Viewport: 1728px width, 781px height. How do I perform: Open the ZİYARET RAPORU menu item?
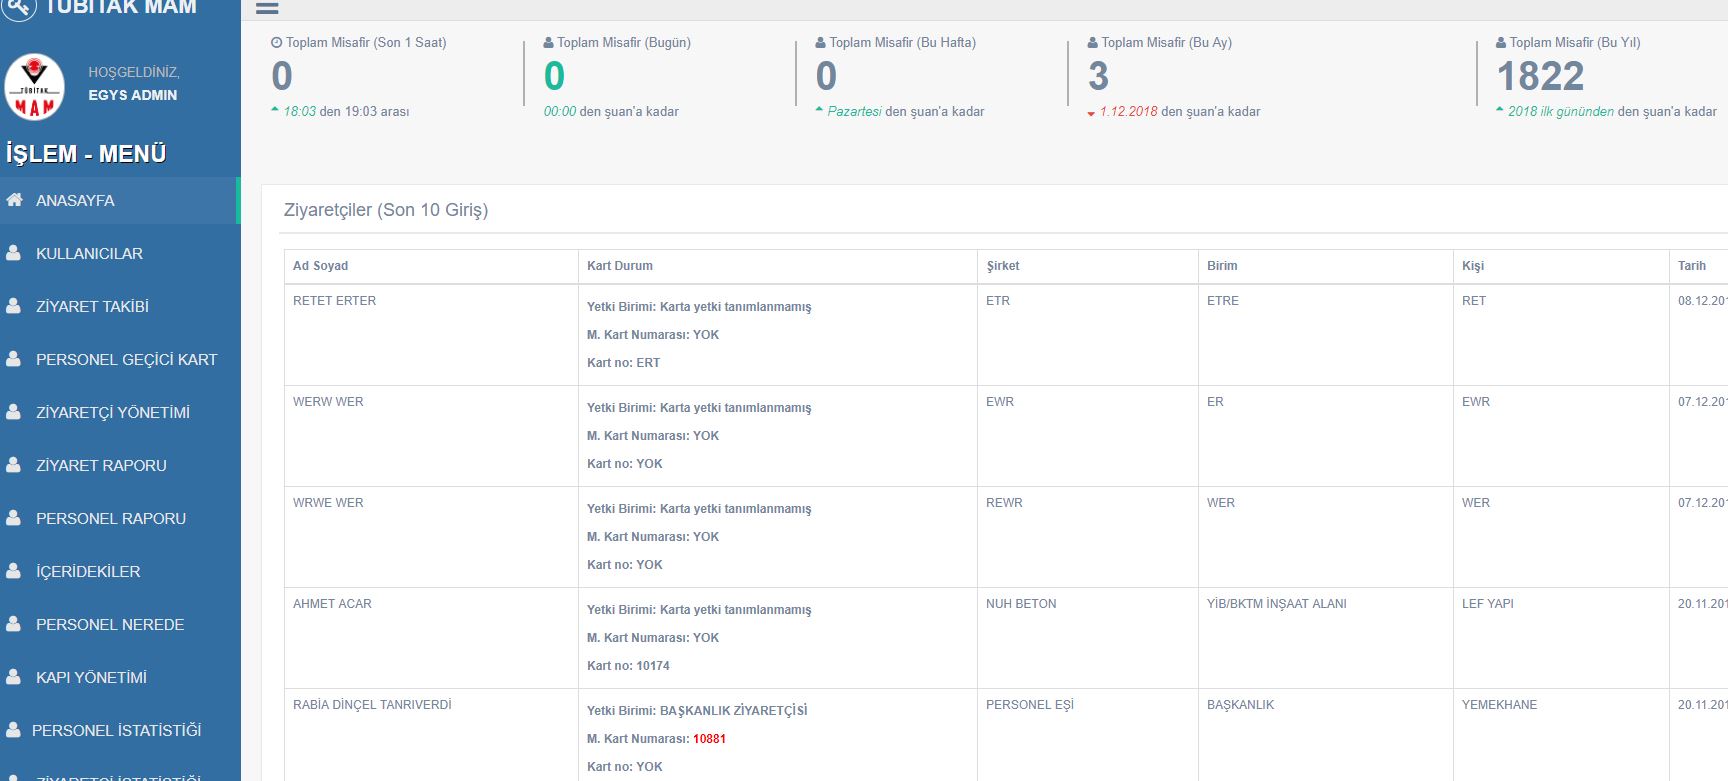pos(101,465)
